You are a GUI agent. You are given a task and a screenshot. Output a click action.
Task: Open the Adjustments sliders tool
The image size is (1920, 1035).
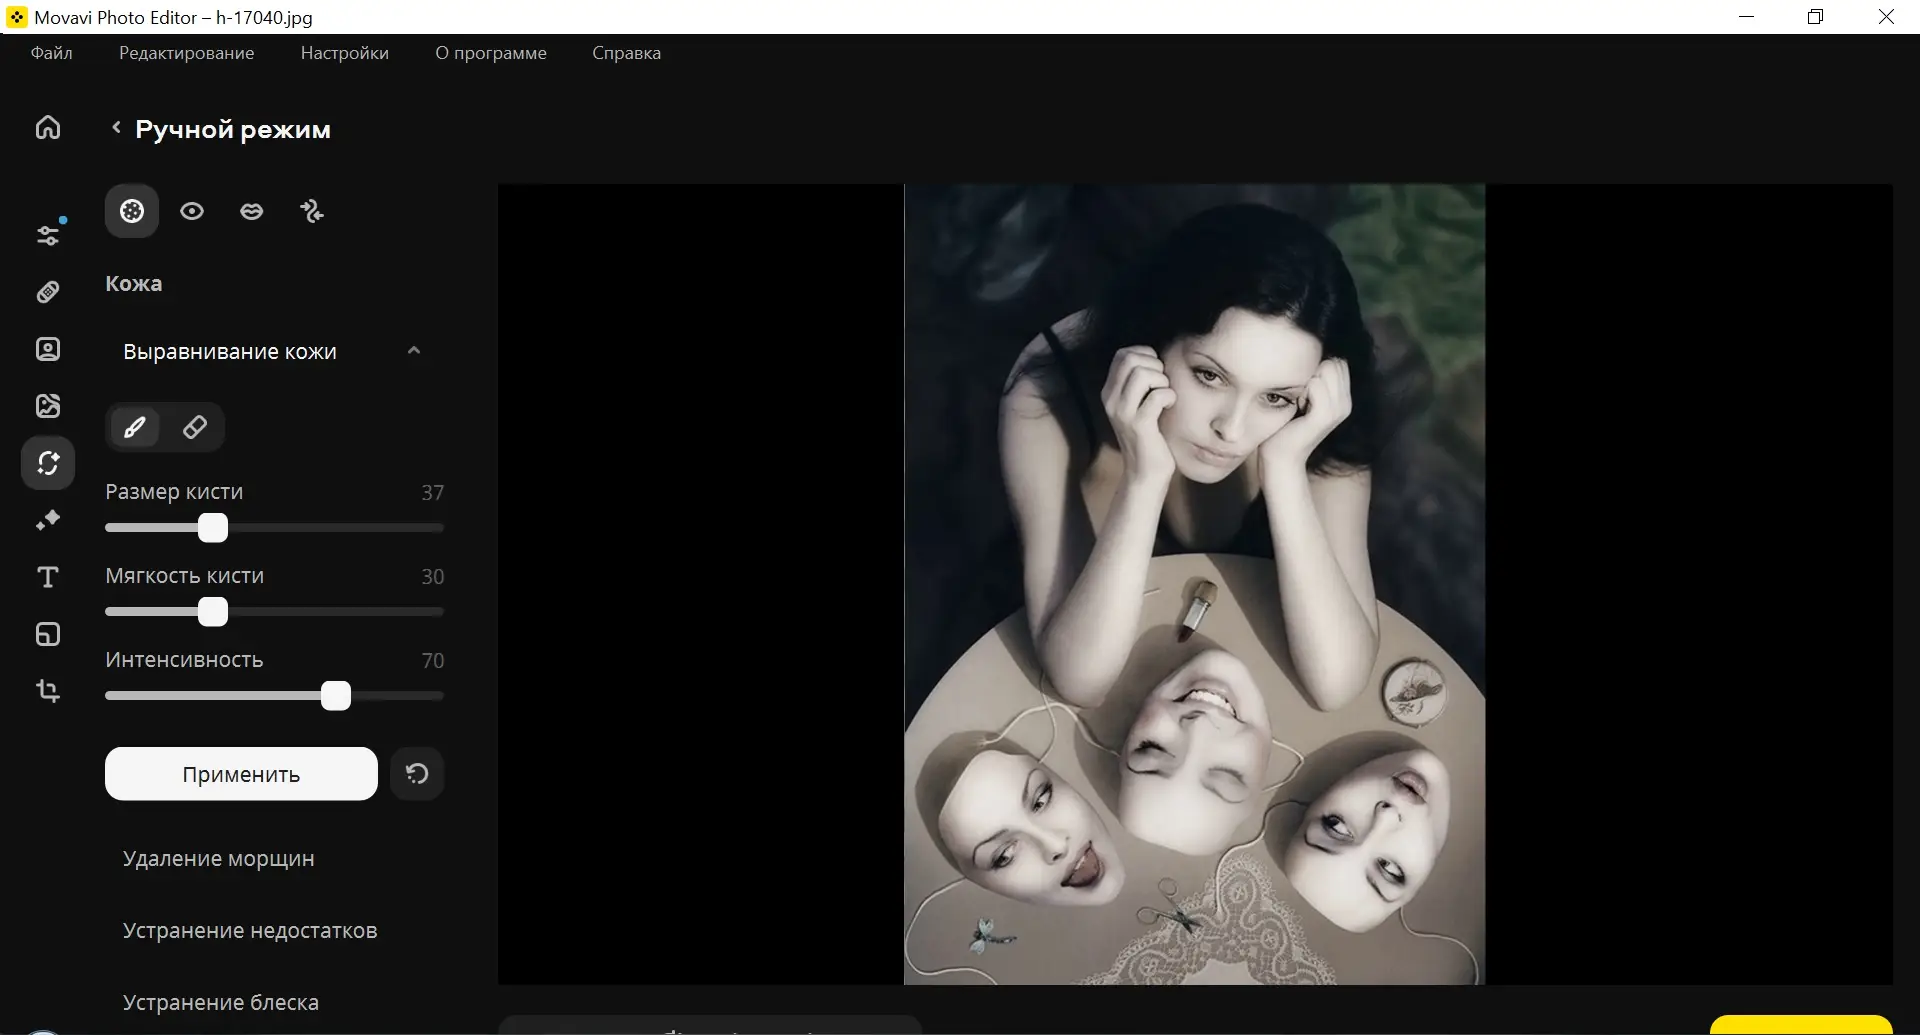click(48, 234)
